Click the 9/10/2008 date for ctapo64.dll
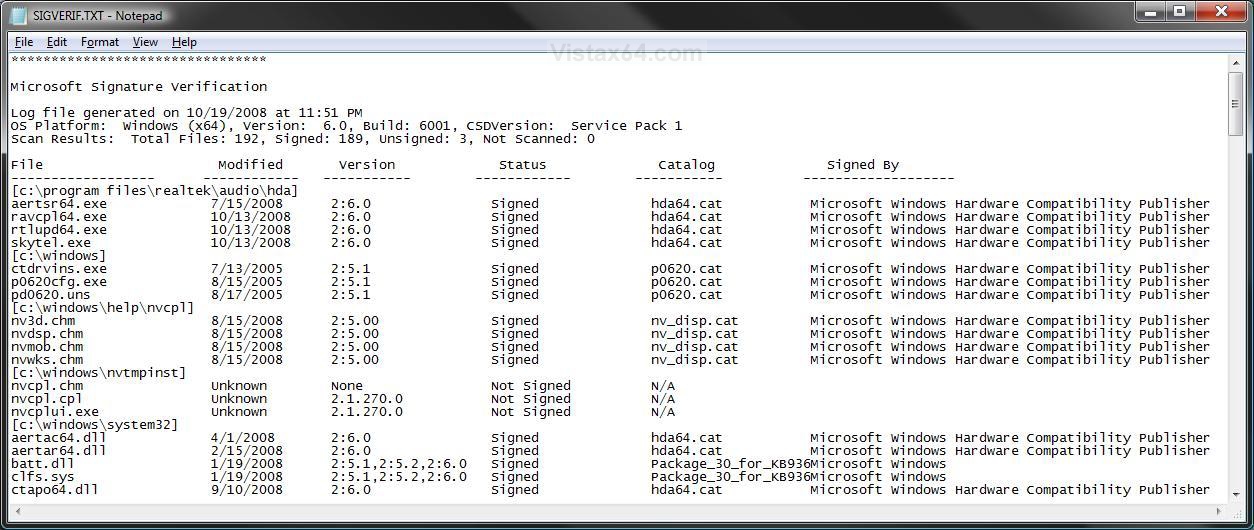 246,490
